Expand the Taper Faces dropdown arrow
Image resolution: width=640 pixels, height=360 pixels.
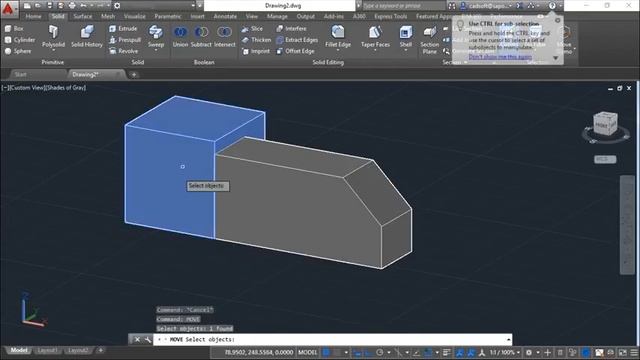pos(375,50)
